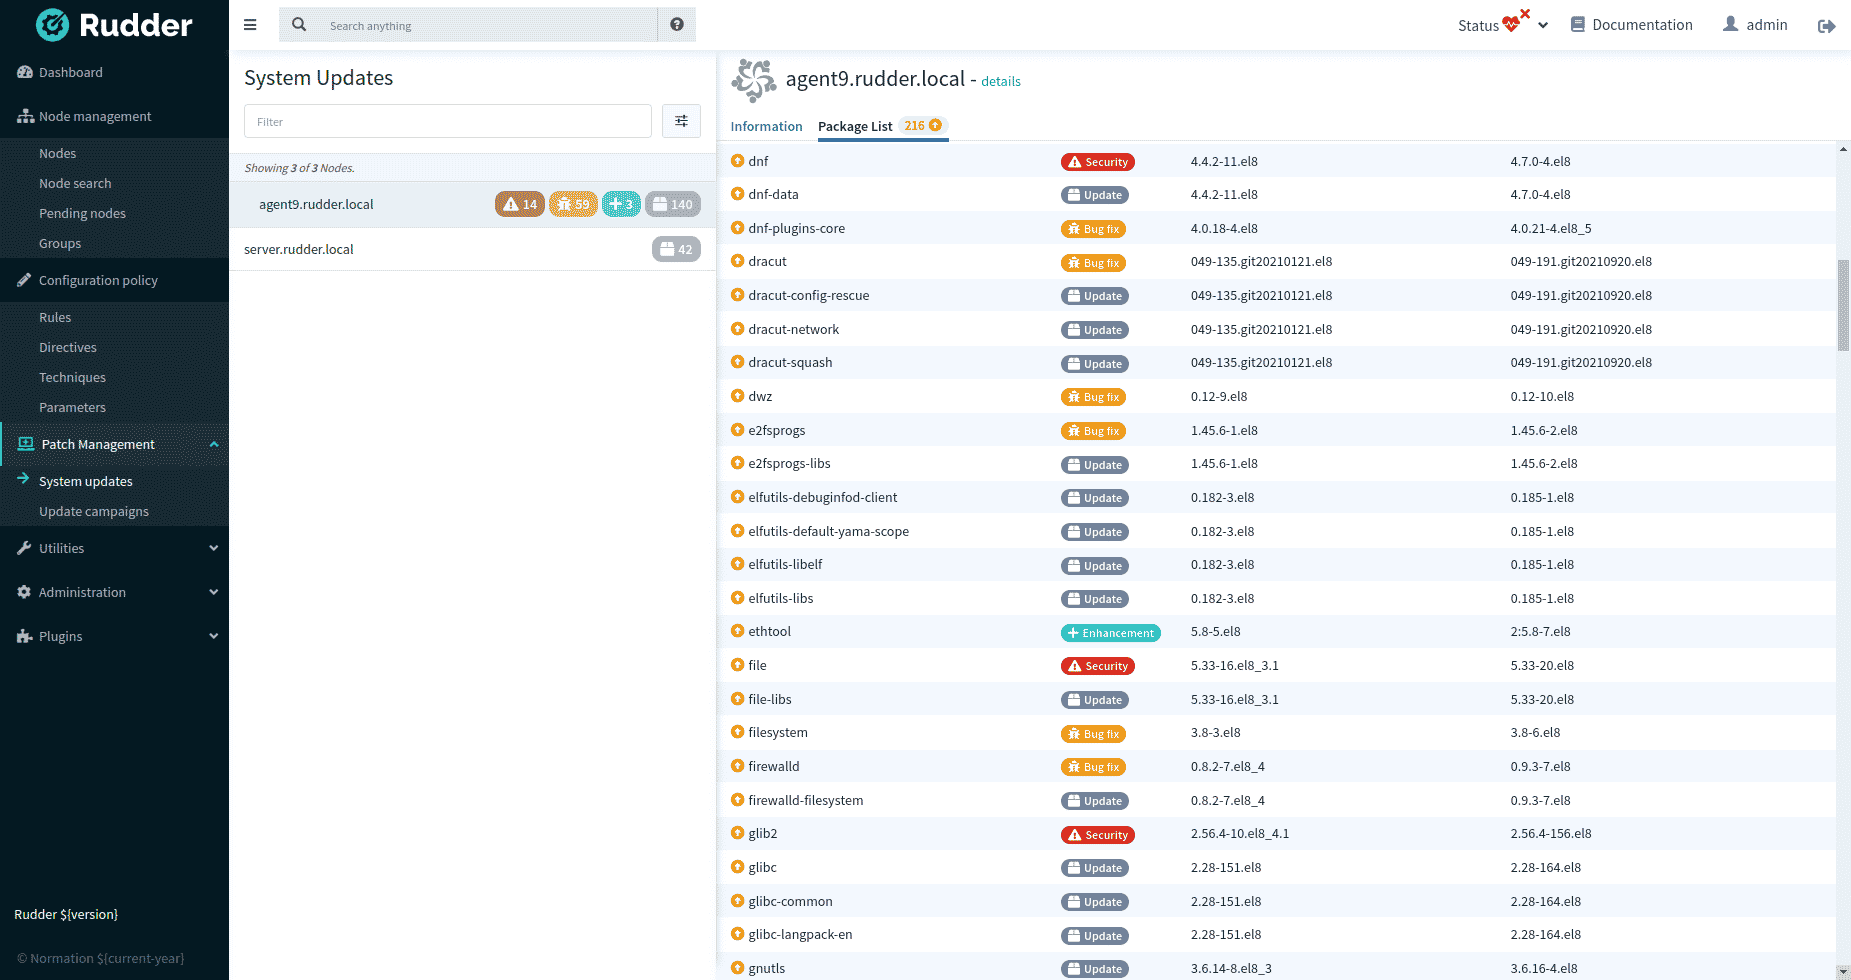Click the bug fix badge 59 on agent9
The image size is (1851, 980).
pos(573,204)
